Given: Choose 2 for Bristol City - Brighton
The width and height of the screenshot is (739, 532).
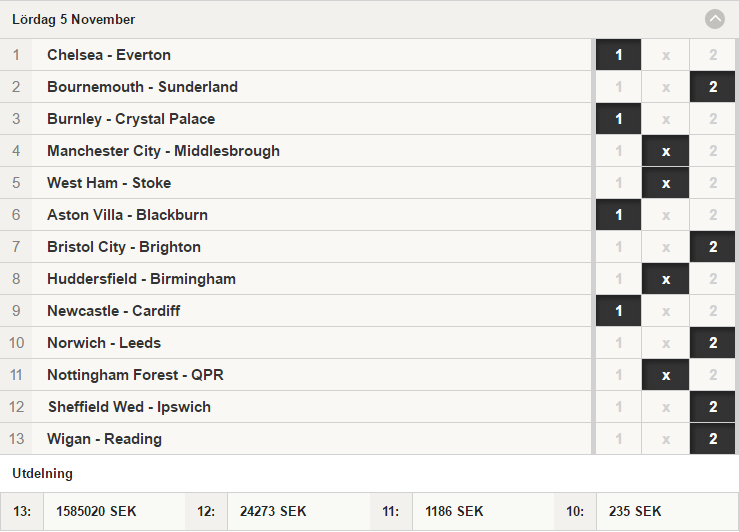Looking at the screenshot, I should tap(713, 247).
